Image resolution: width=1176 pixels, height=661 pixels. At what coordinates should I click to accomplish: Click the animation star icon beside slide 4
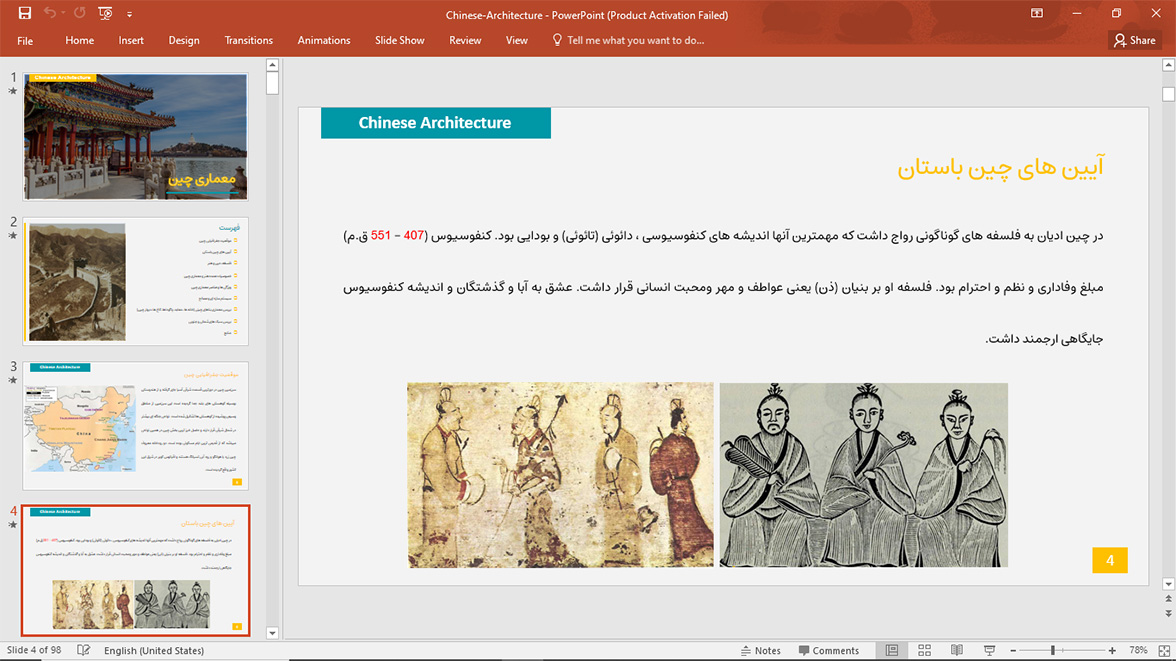coord(13,525)
